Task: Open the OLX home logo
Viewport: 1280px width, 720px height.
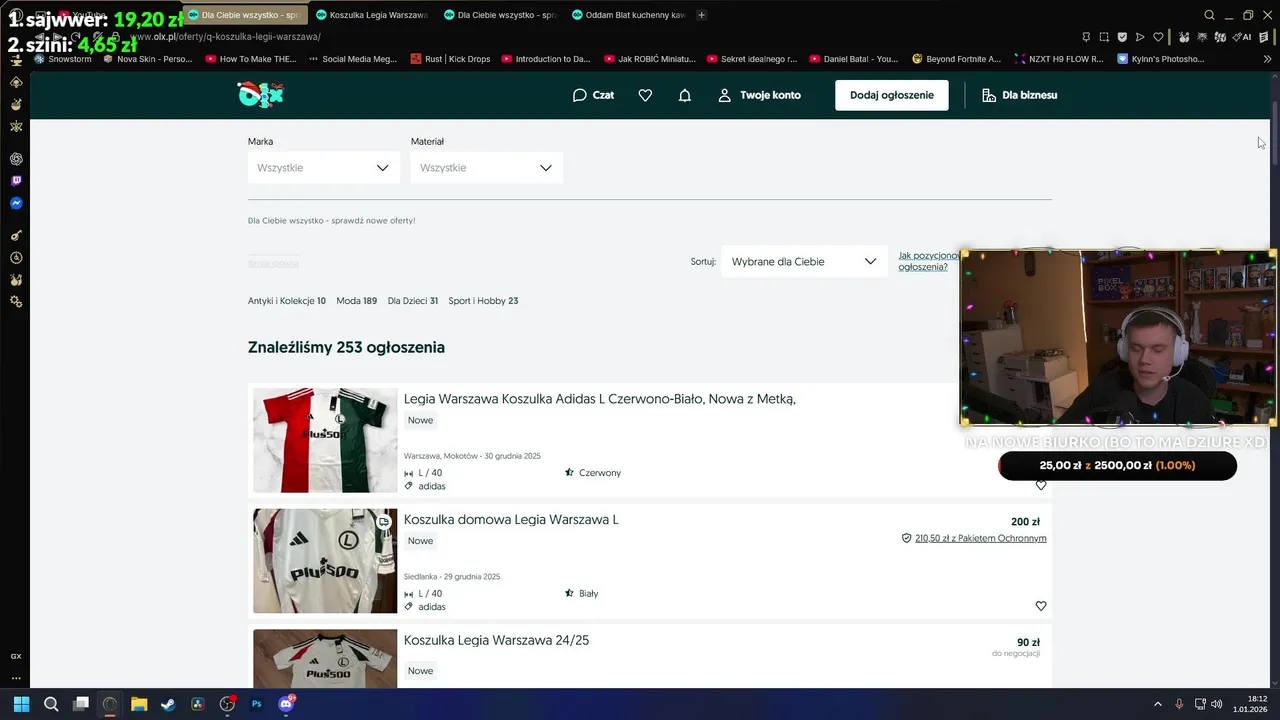Action: click(261, 94)
